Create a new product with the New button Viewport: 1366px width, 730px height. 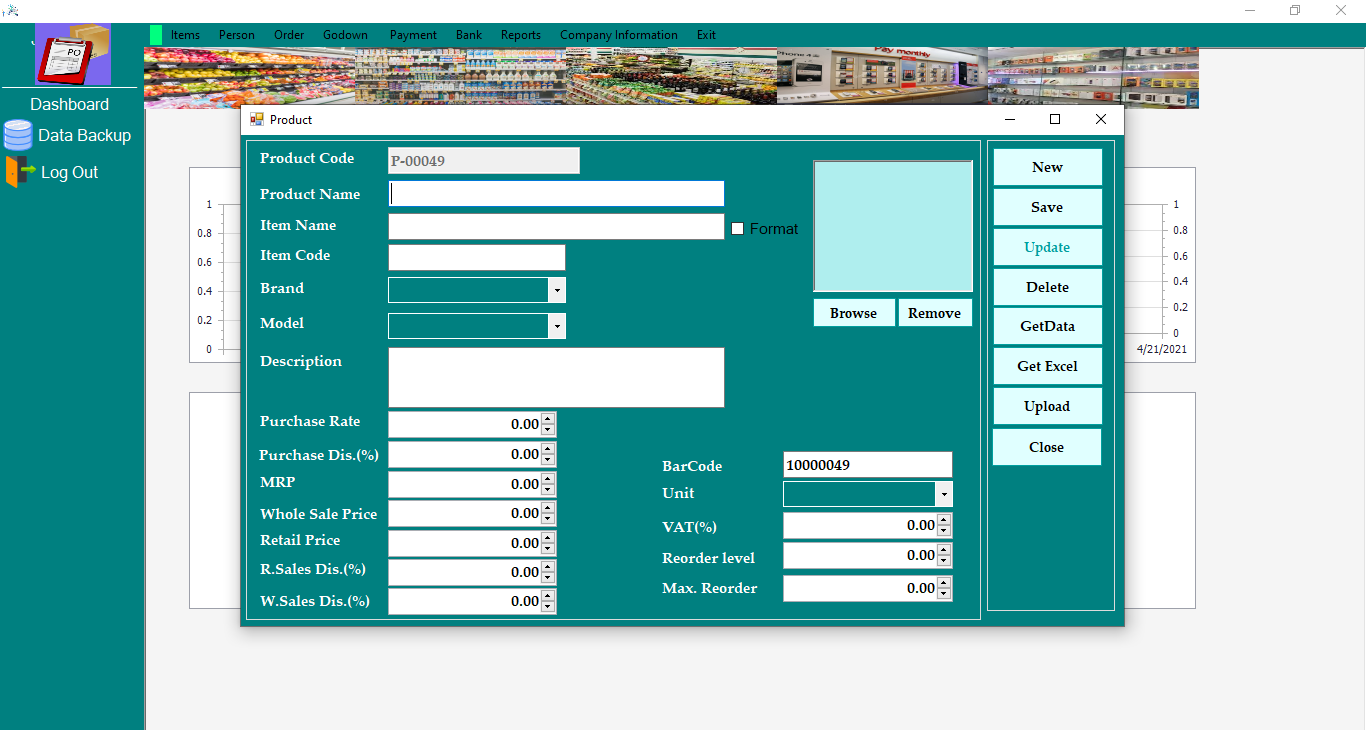point(1047,166)
